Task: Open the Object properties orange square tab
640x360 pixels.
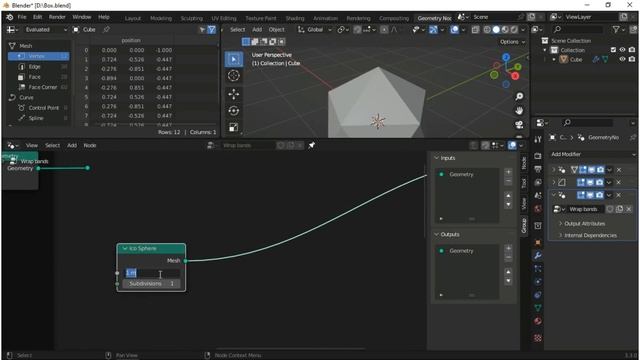Action: point(538,242)
